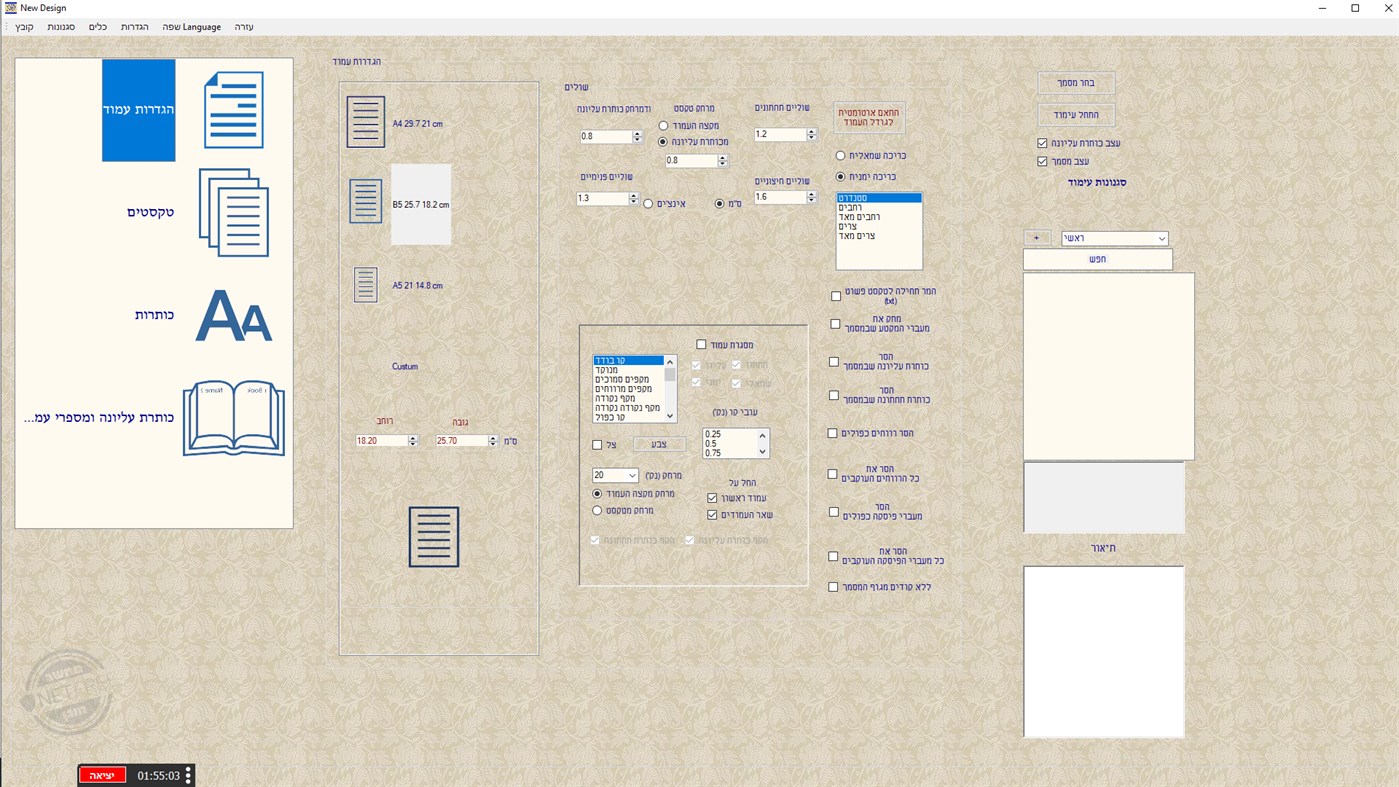Enable the מסגרת עמוד page frame checkbox
Screen dimensions: 1399x787
pyautogui.click(x=700, y=343)
